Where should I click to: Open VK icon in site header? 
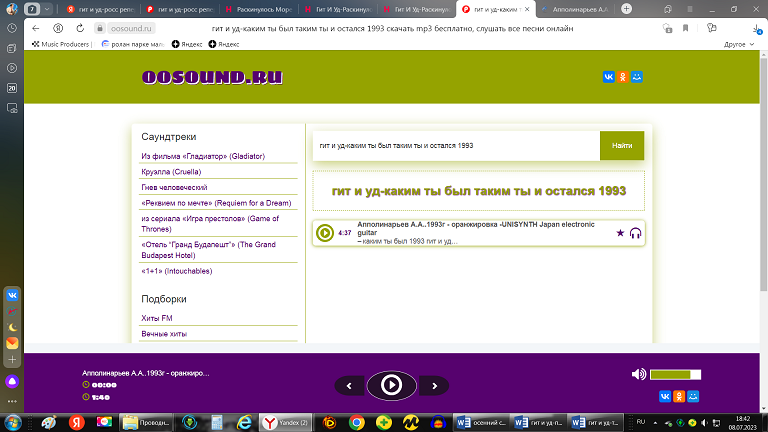pyautogui.click(x=608, y=77)
